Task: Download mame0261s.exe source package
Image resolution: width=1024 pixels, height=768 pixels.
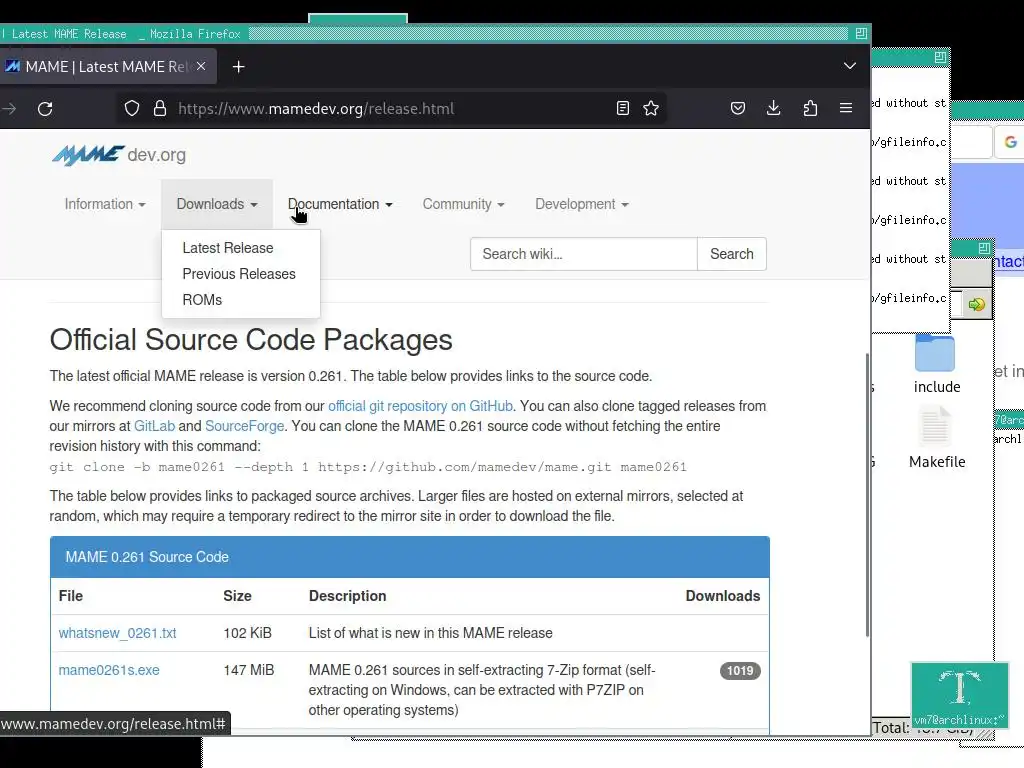Action: (109, 670)
